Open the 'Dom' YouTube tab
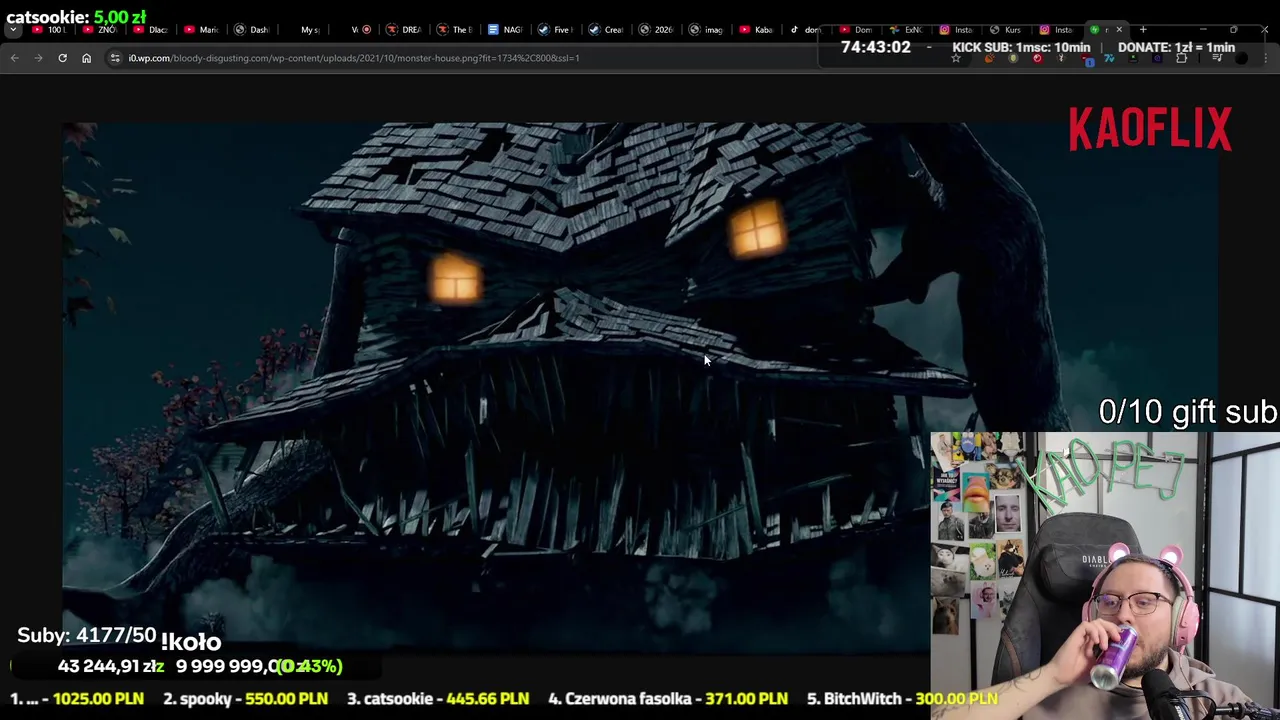Screen dimensions: 1280x720 coord(856,30)
